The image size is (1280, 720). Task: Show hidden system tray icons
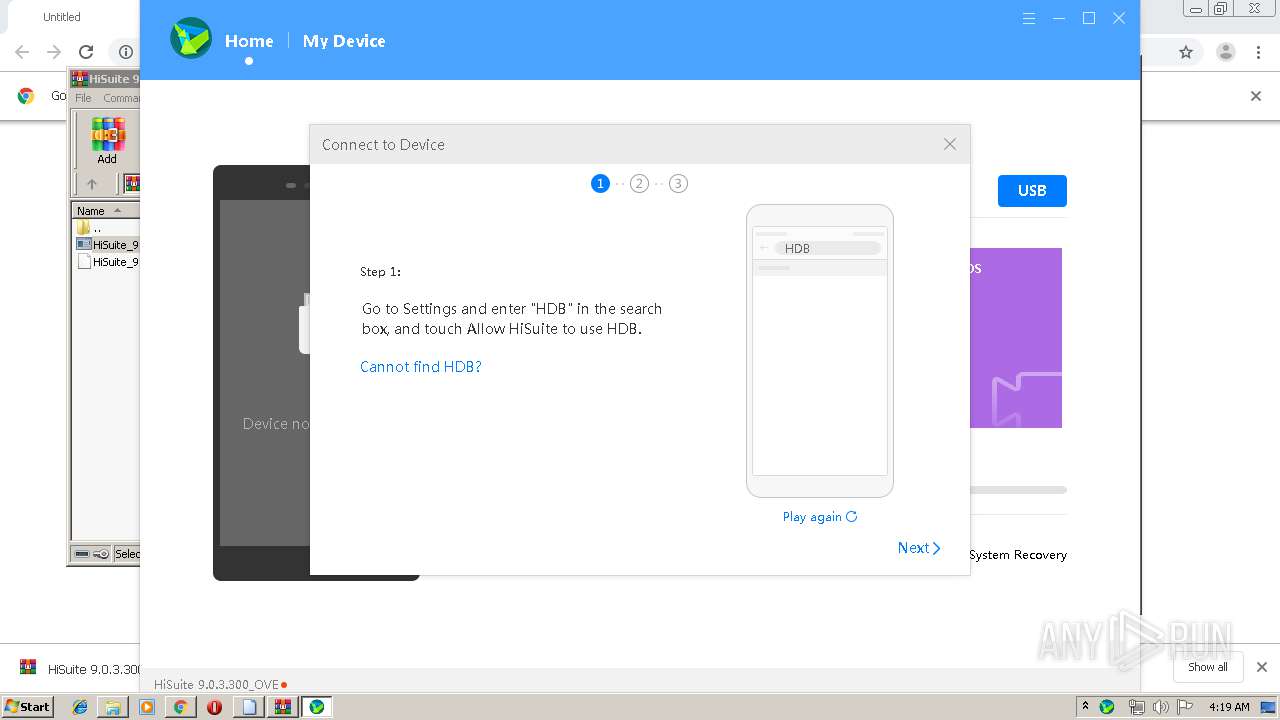point(1085,707)
